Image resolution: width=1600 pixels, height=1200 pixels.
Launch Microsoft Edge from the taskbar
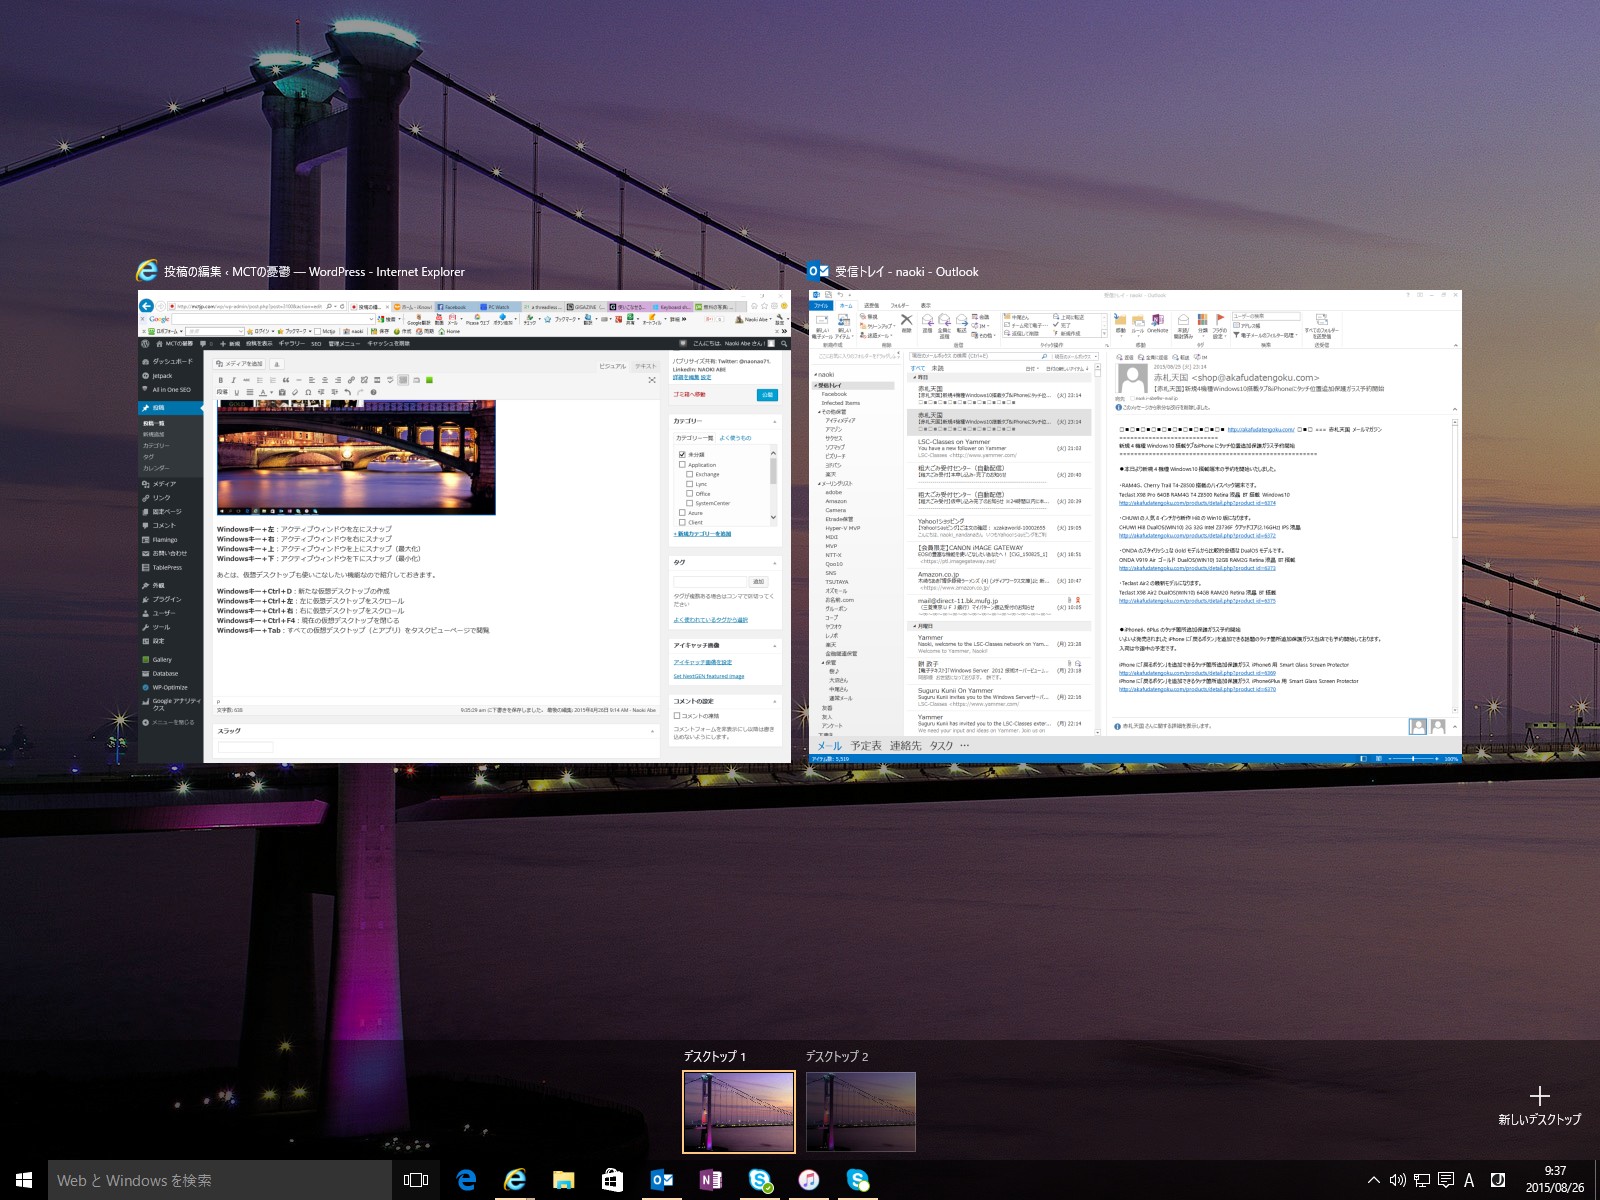[x=466, y=1180]
